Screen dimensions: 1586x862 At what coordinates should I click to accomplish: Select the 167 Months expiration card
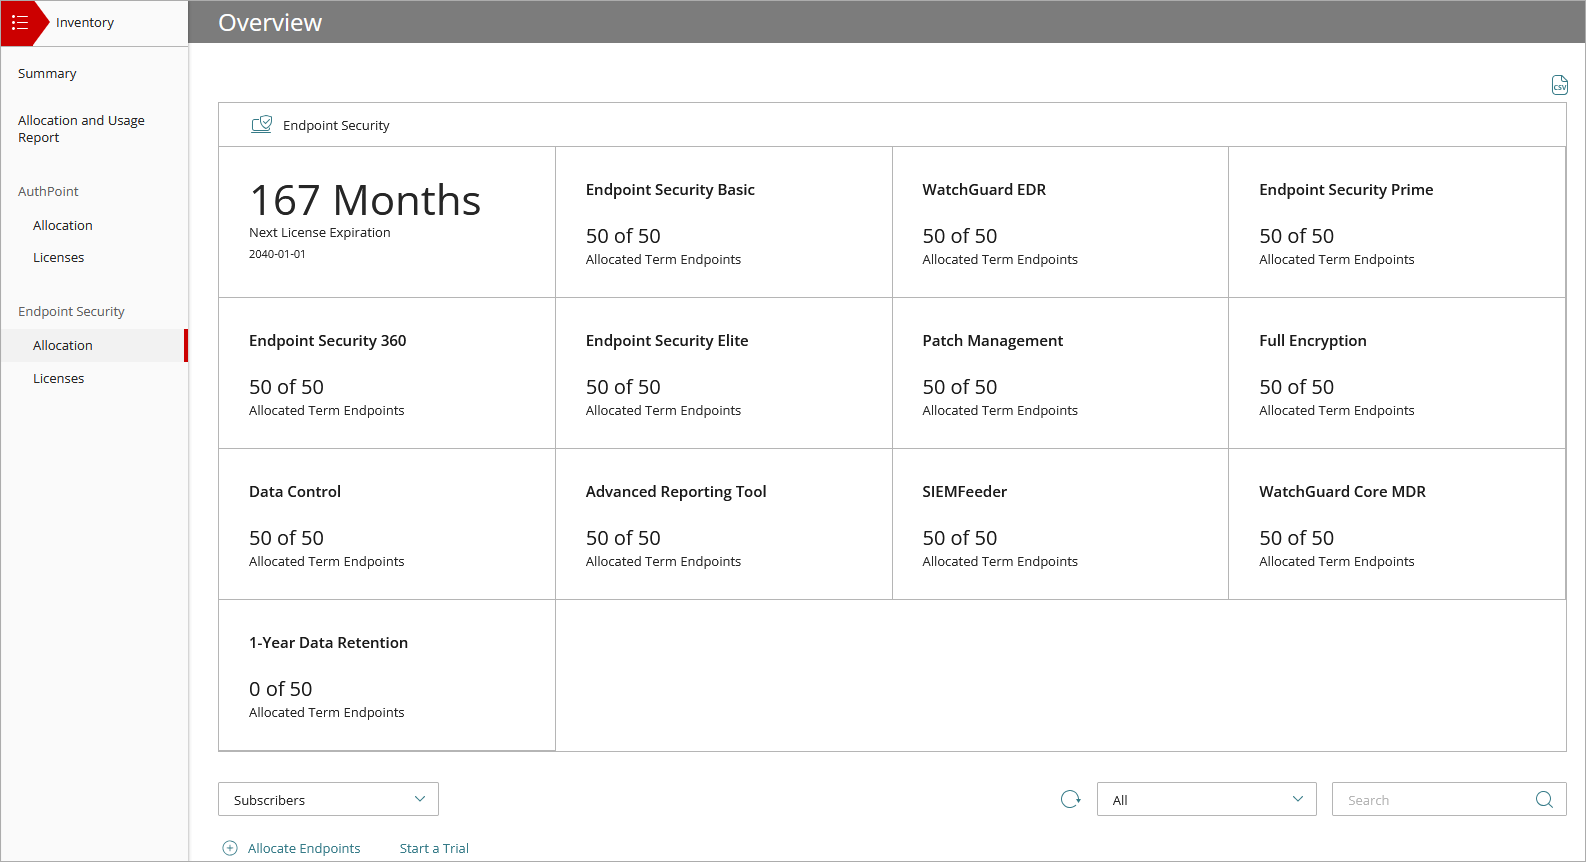pyautogui.click(x=387, y=222)
